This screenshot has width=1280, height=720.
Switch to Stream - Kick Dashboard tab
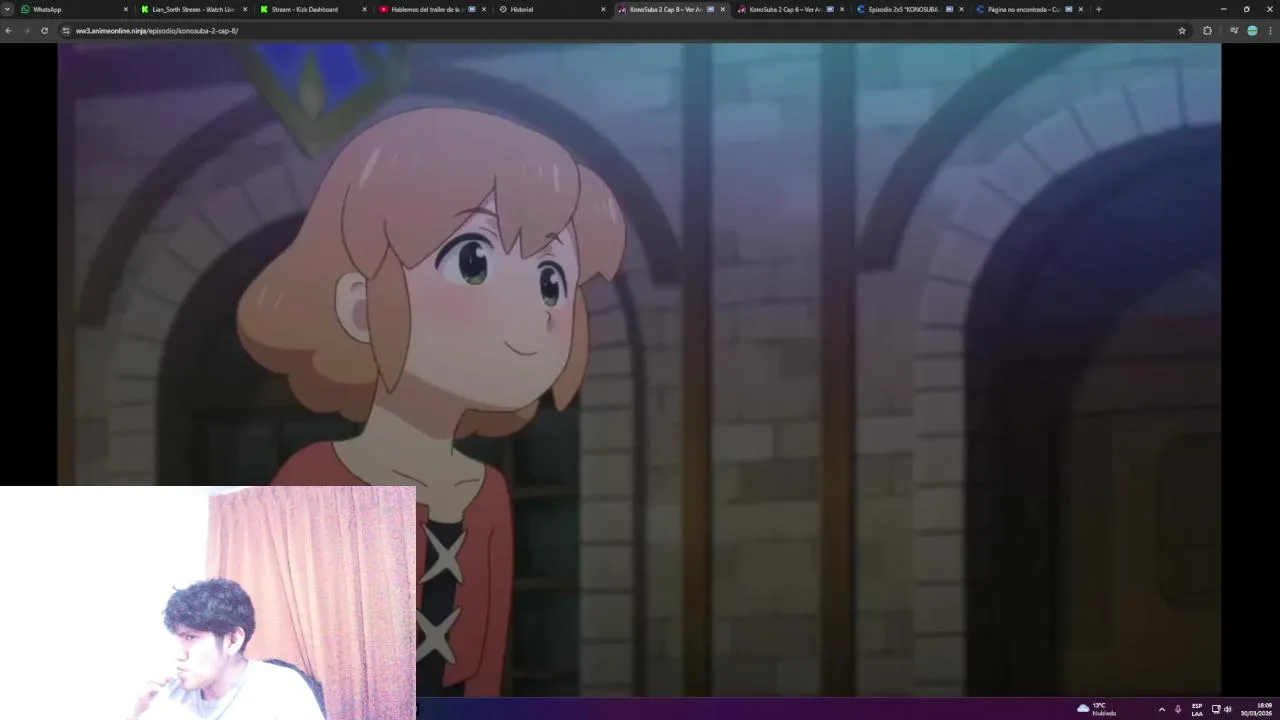tap(313, 9)
